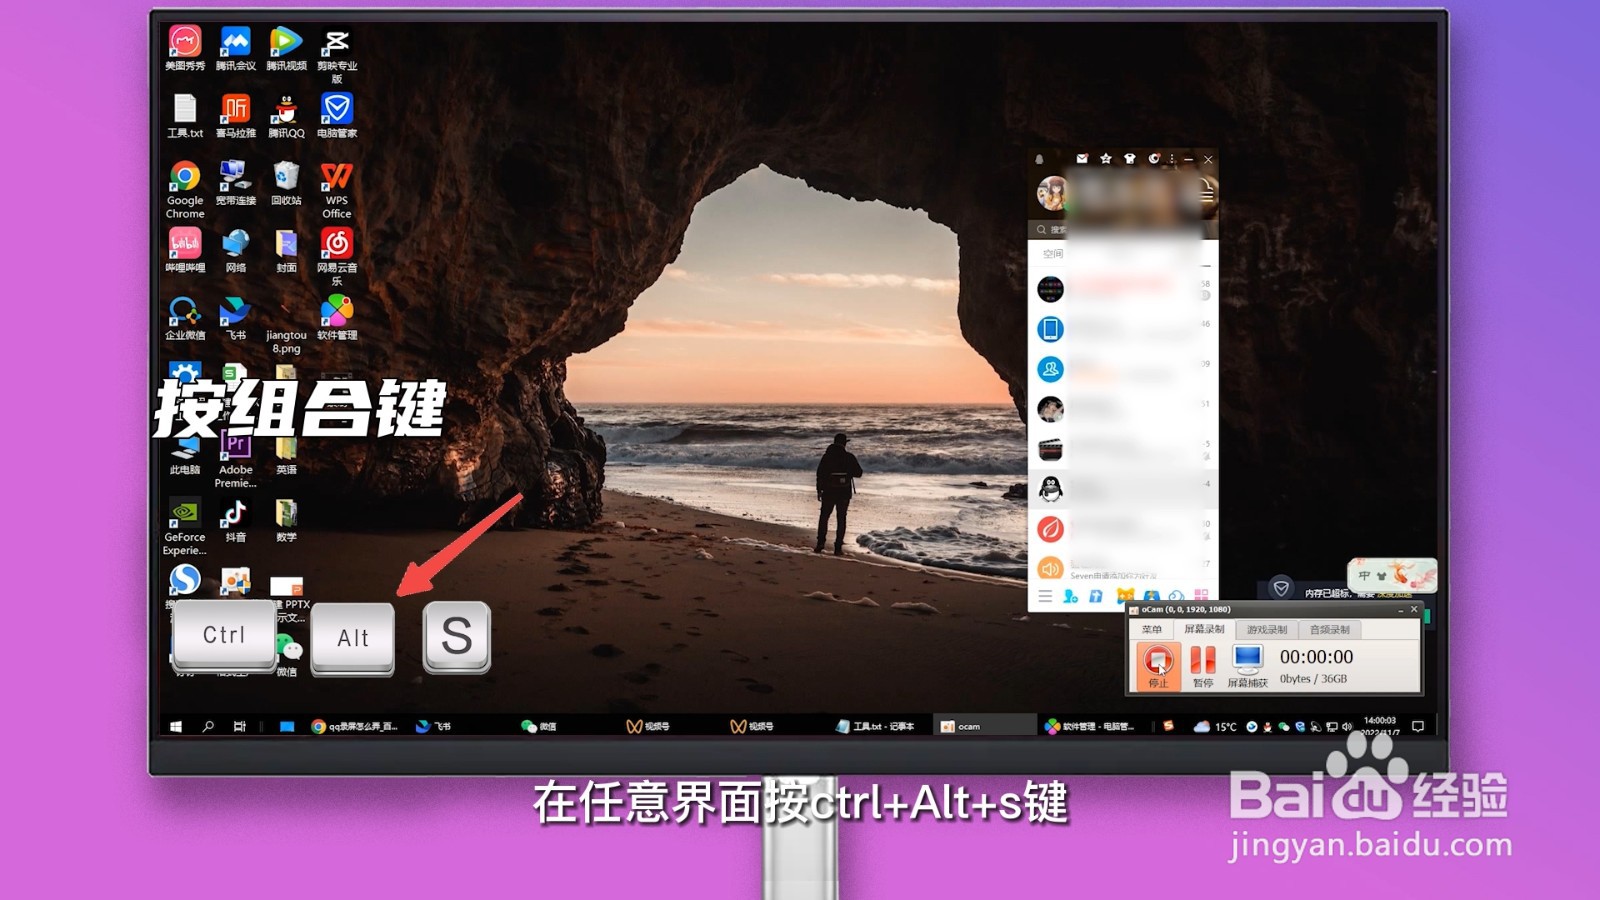
Task: Switch to 软件管理 - 电脑管家 taskbar item
Action: click(1090, 727)
